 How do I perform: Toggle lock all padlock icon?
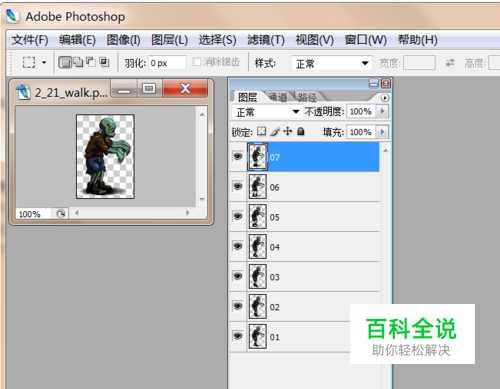tap(301, 131)
